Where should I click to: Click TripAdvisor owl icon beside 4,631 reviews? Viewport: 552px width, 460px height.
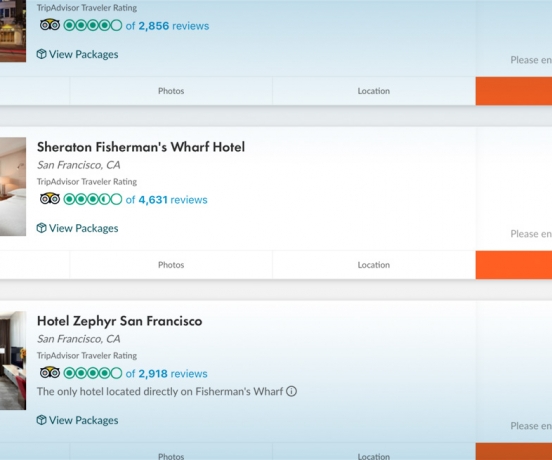50,199
